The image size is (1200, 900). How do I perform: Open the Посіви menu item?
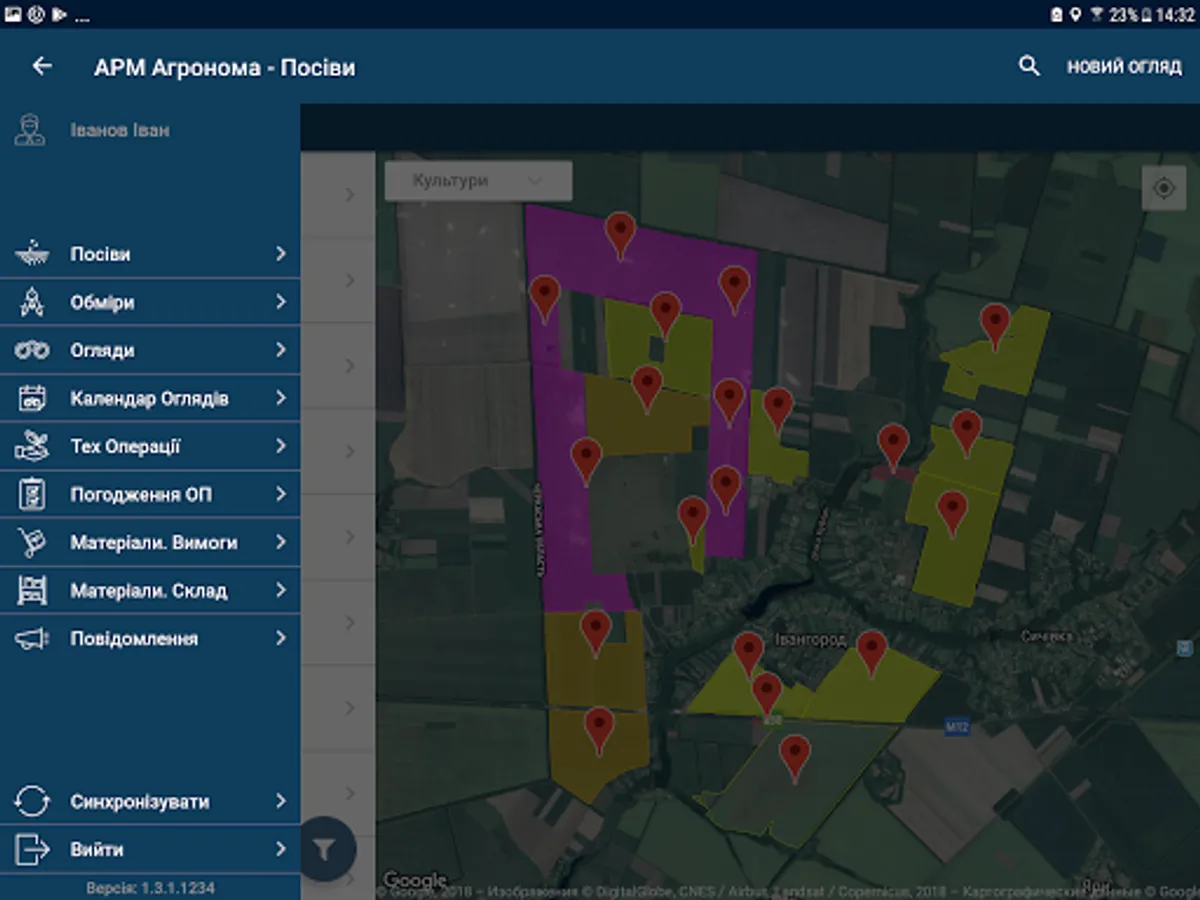[x=150, y=254]
